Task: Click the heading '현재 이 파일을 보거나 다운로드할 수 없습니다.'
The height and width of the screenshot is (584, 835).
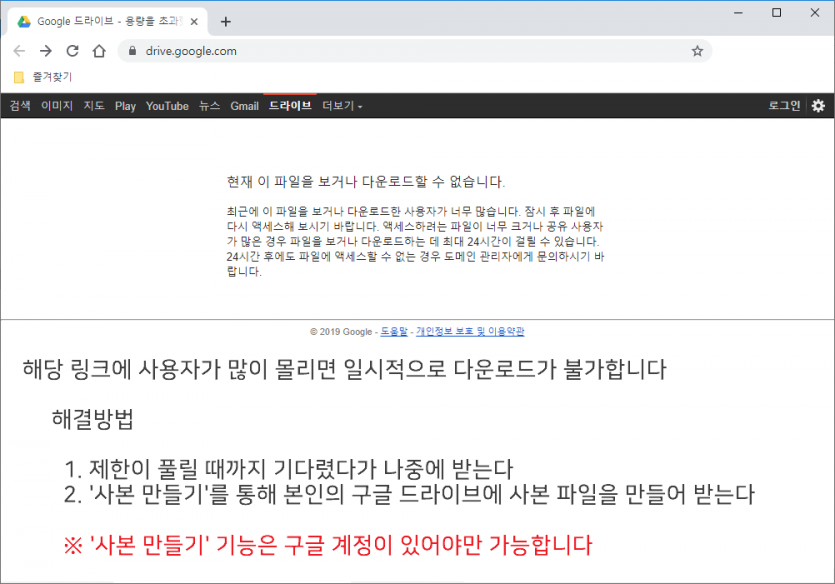Action: pos(366,182)
